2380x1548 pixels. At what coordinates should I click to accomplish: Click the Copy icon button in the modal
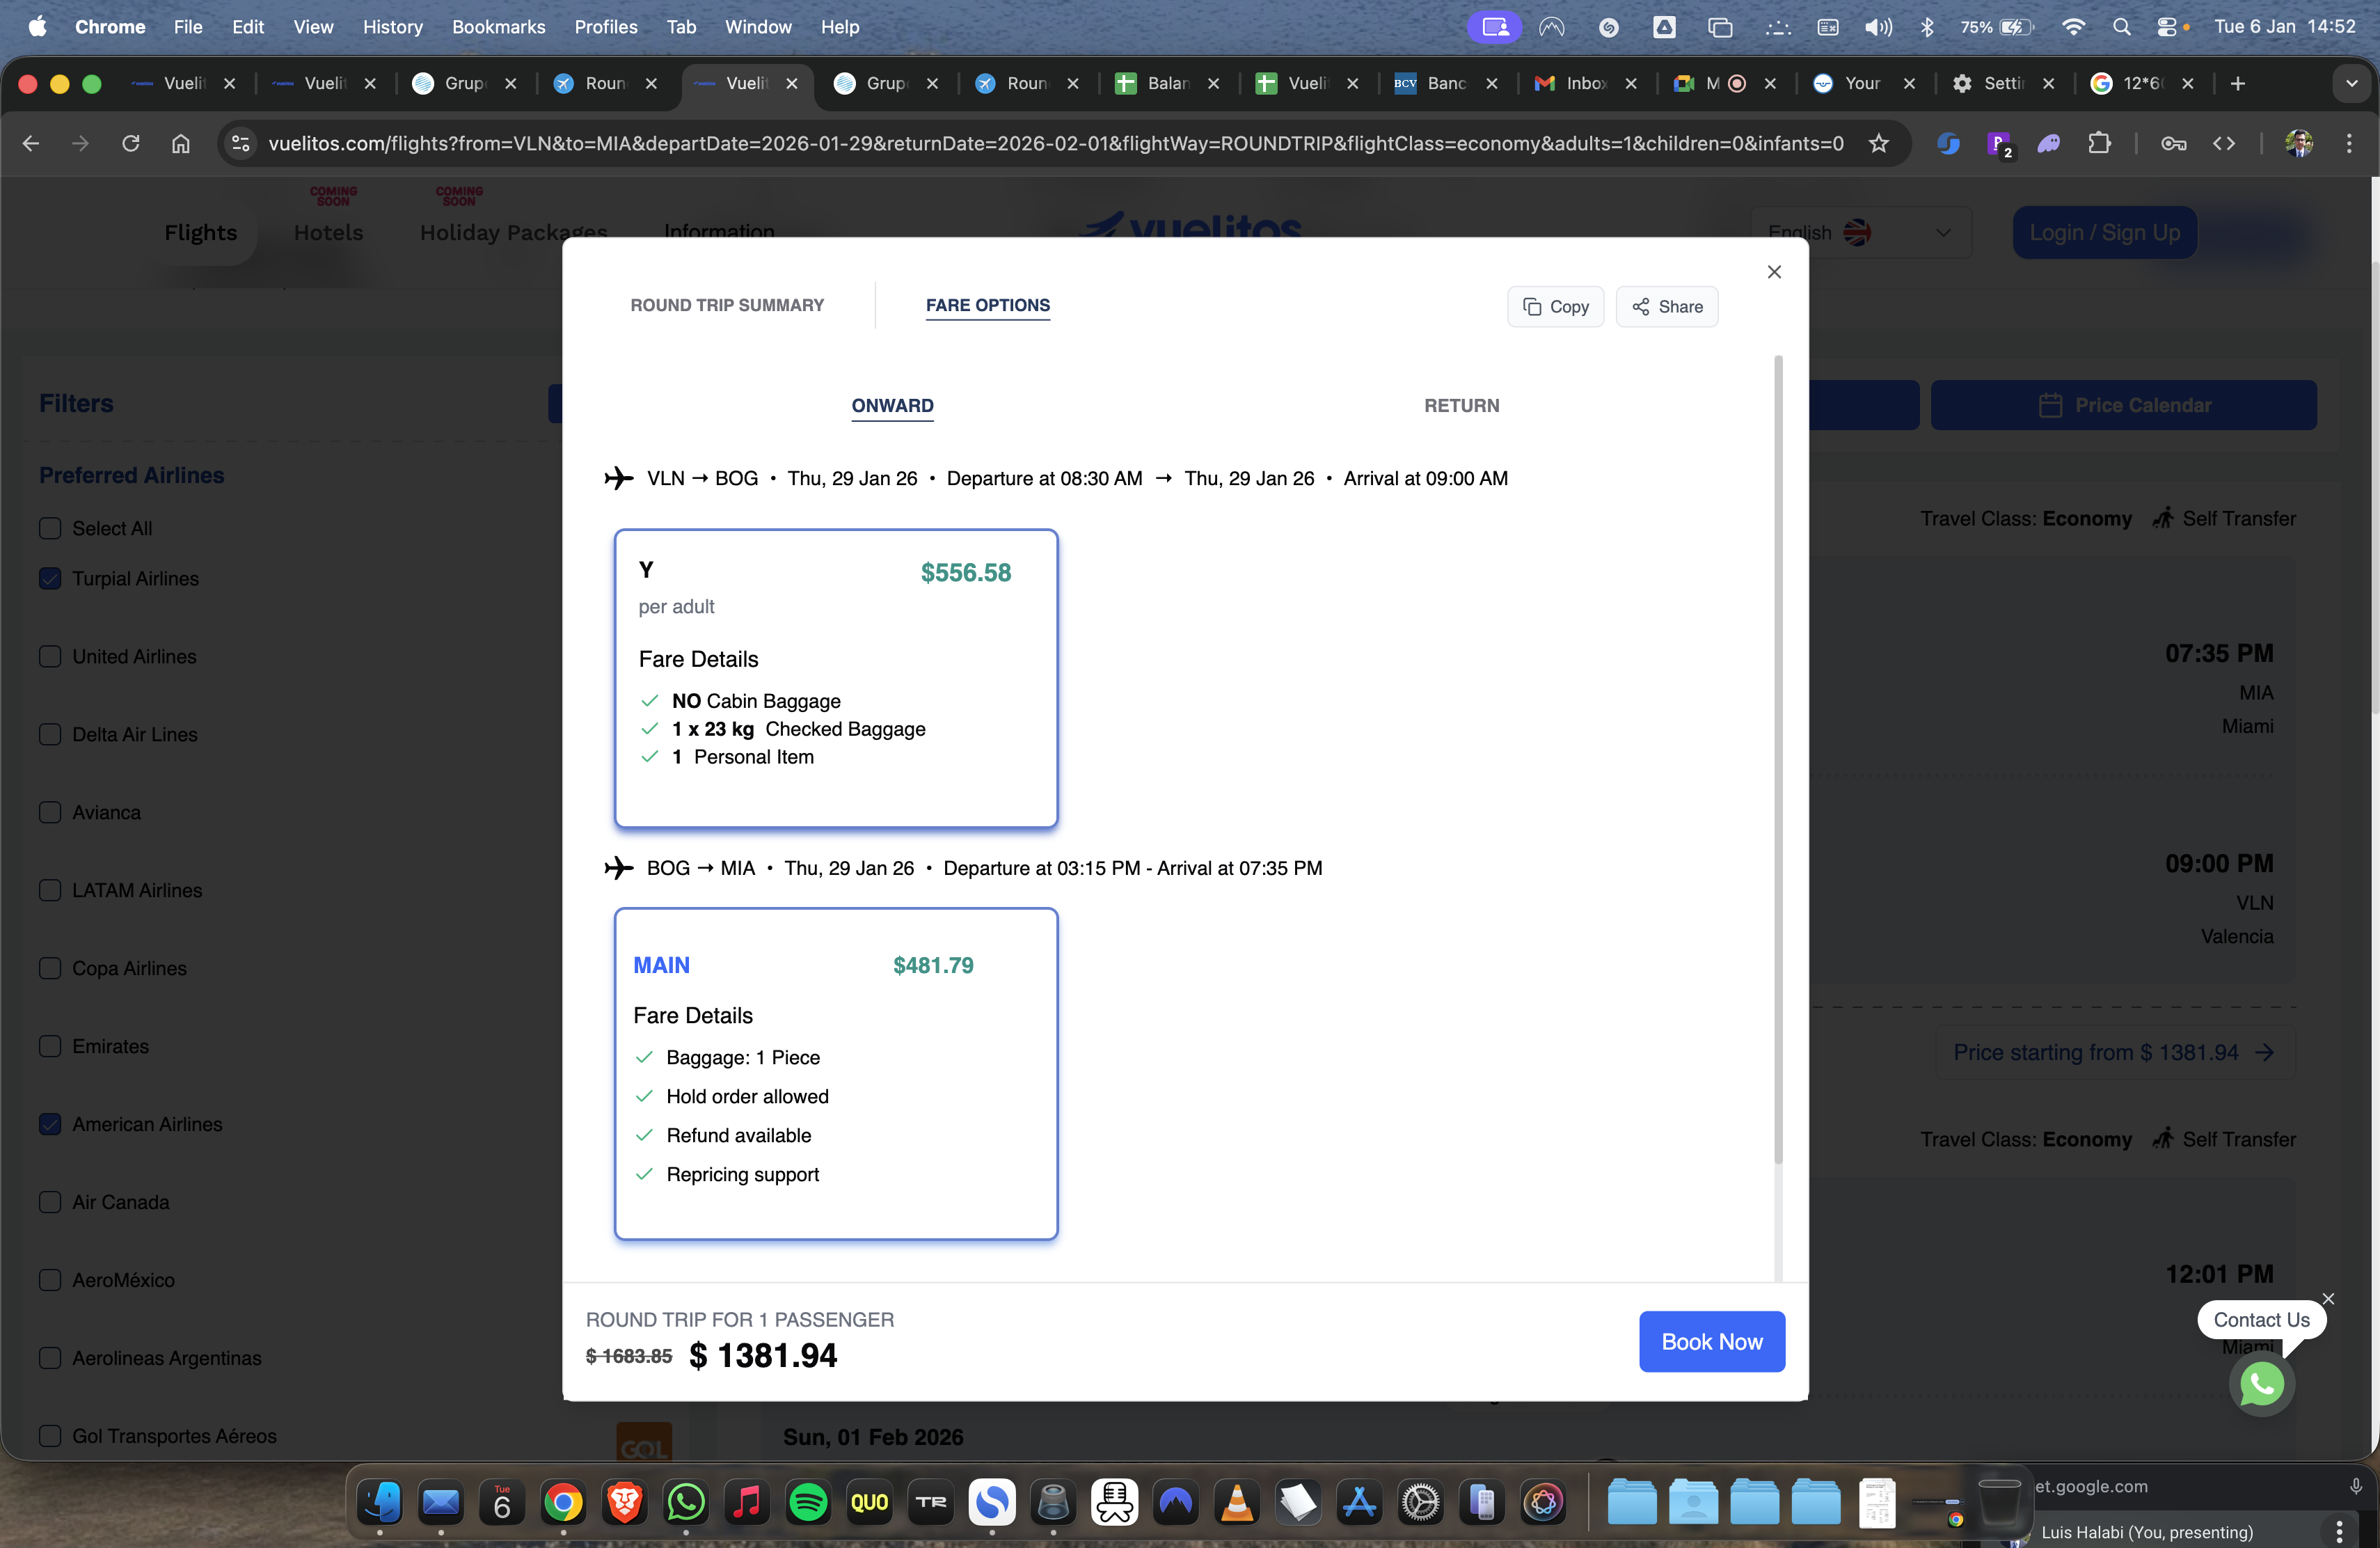click(1555, 307)
